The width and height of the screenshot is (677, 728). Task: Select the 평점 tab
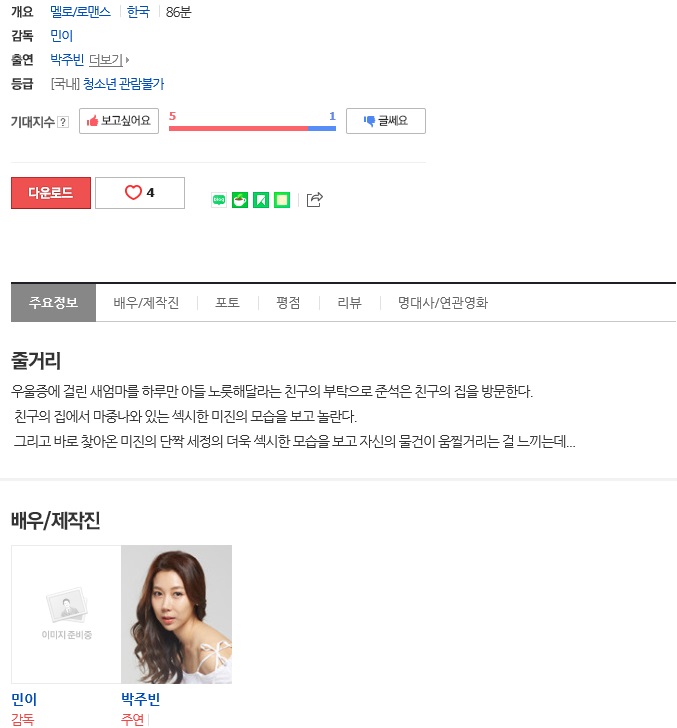point(288,303)
